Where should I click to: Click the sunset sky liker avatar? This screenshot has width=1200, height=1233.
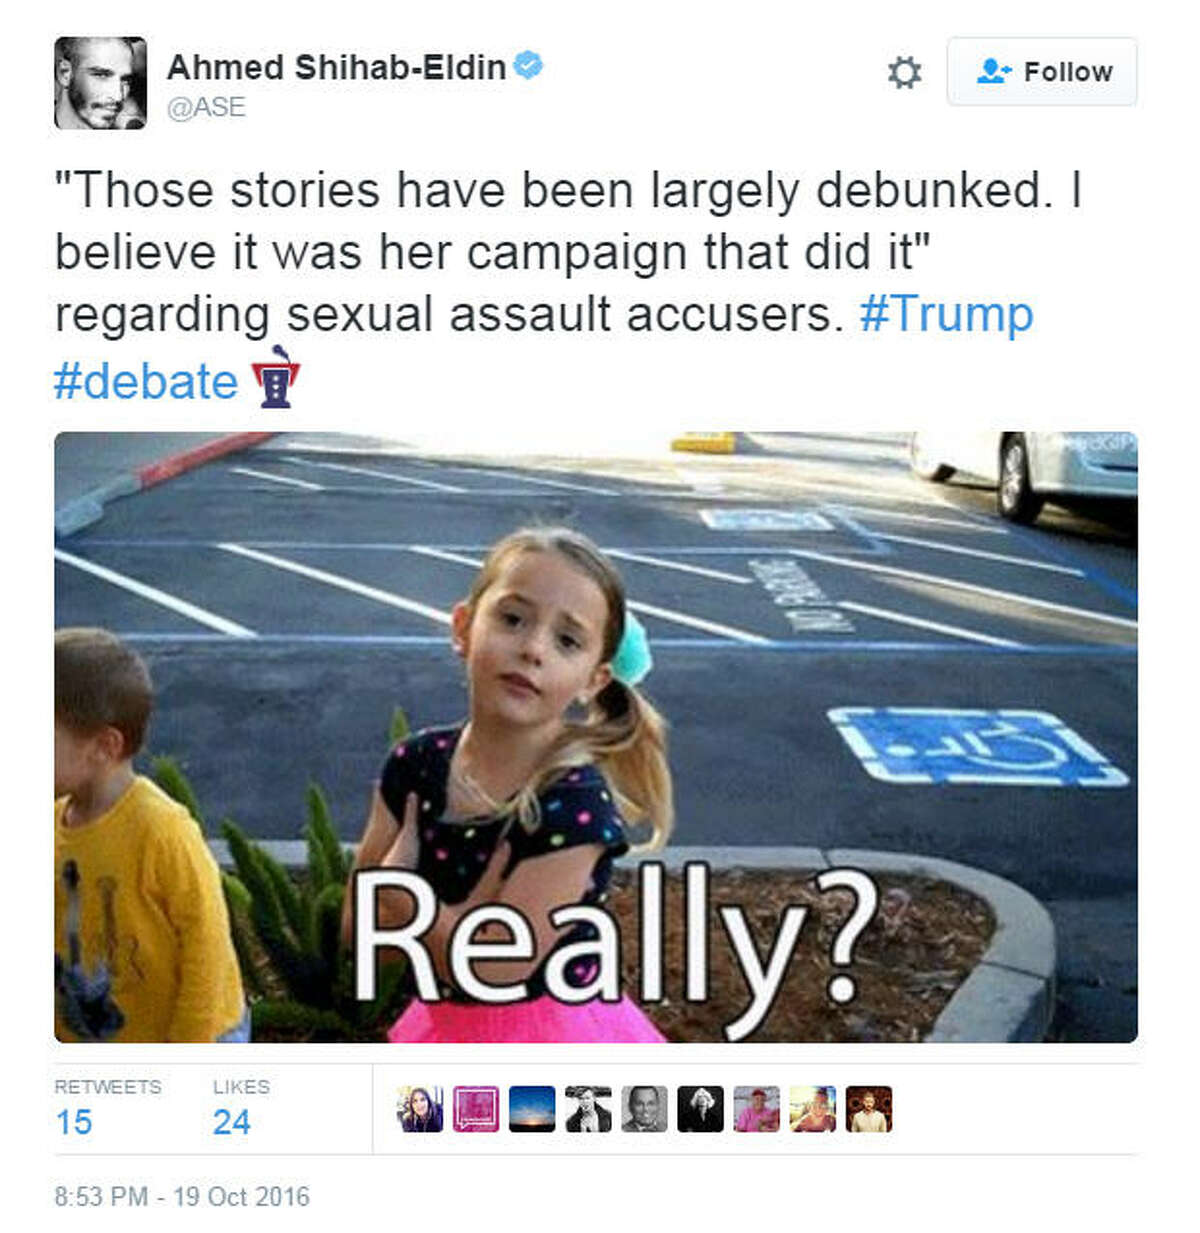point(532,1109)
